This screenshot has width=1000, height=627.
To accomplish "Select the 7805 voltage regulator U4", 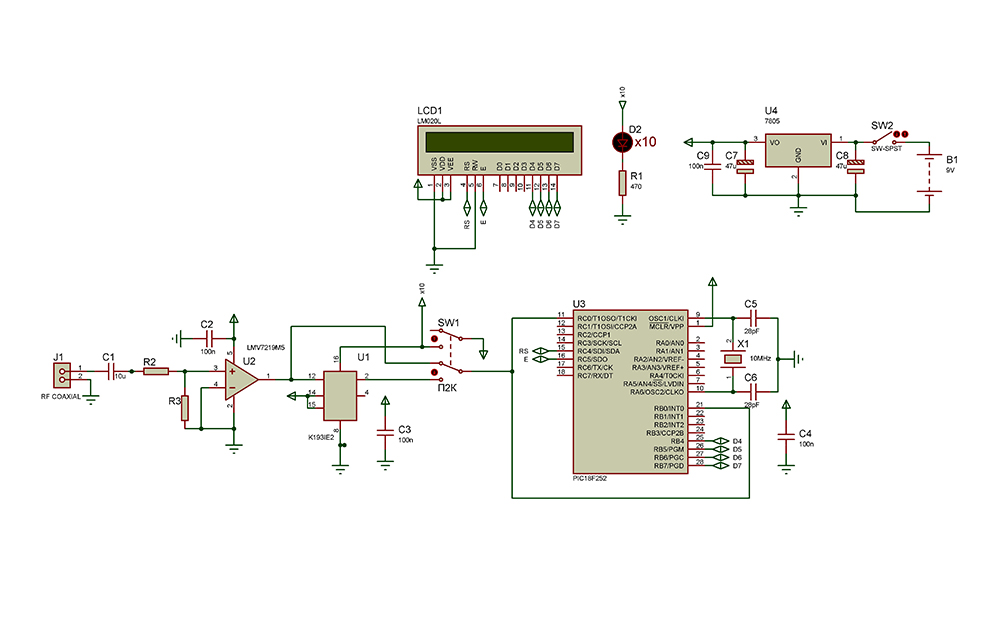I will pos(798,149).
